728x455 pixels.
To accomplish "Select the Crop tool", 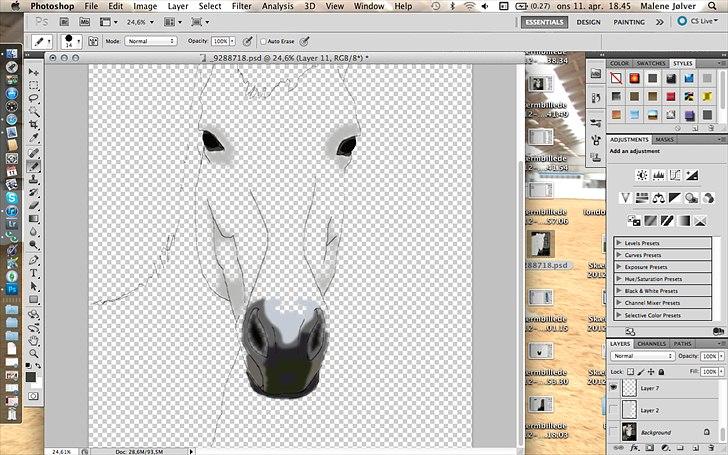I will click(x=33, y=126).
